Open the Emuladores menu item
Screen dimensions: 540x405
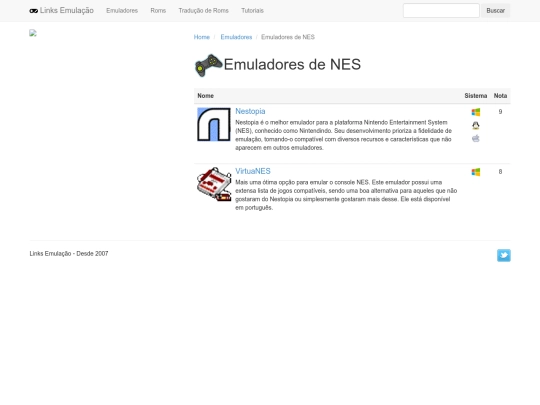click(x=122, y=11)
